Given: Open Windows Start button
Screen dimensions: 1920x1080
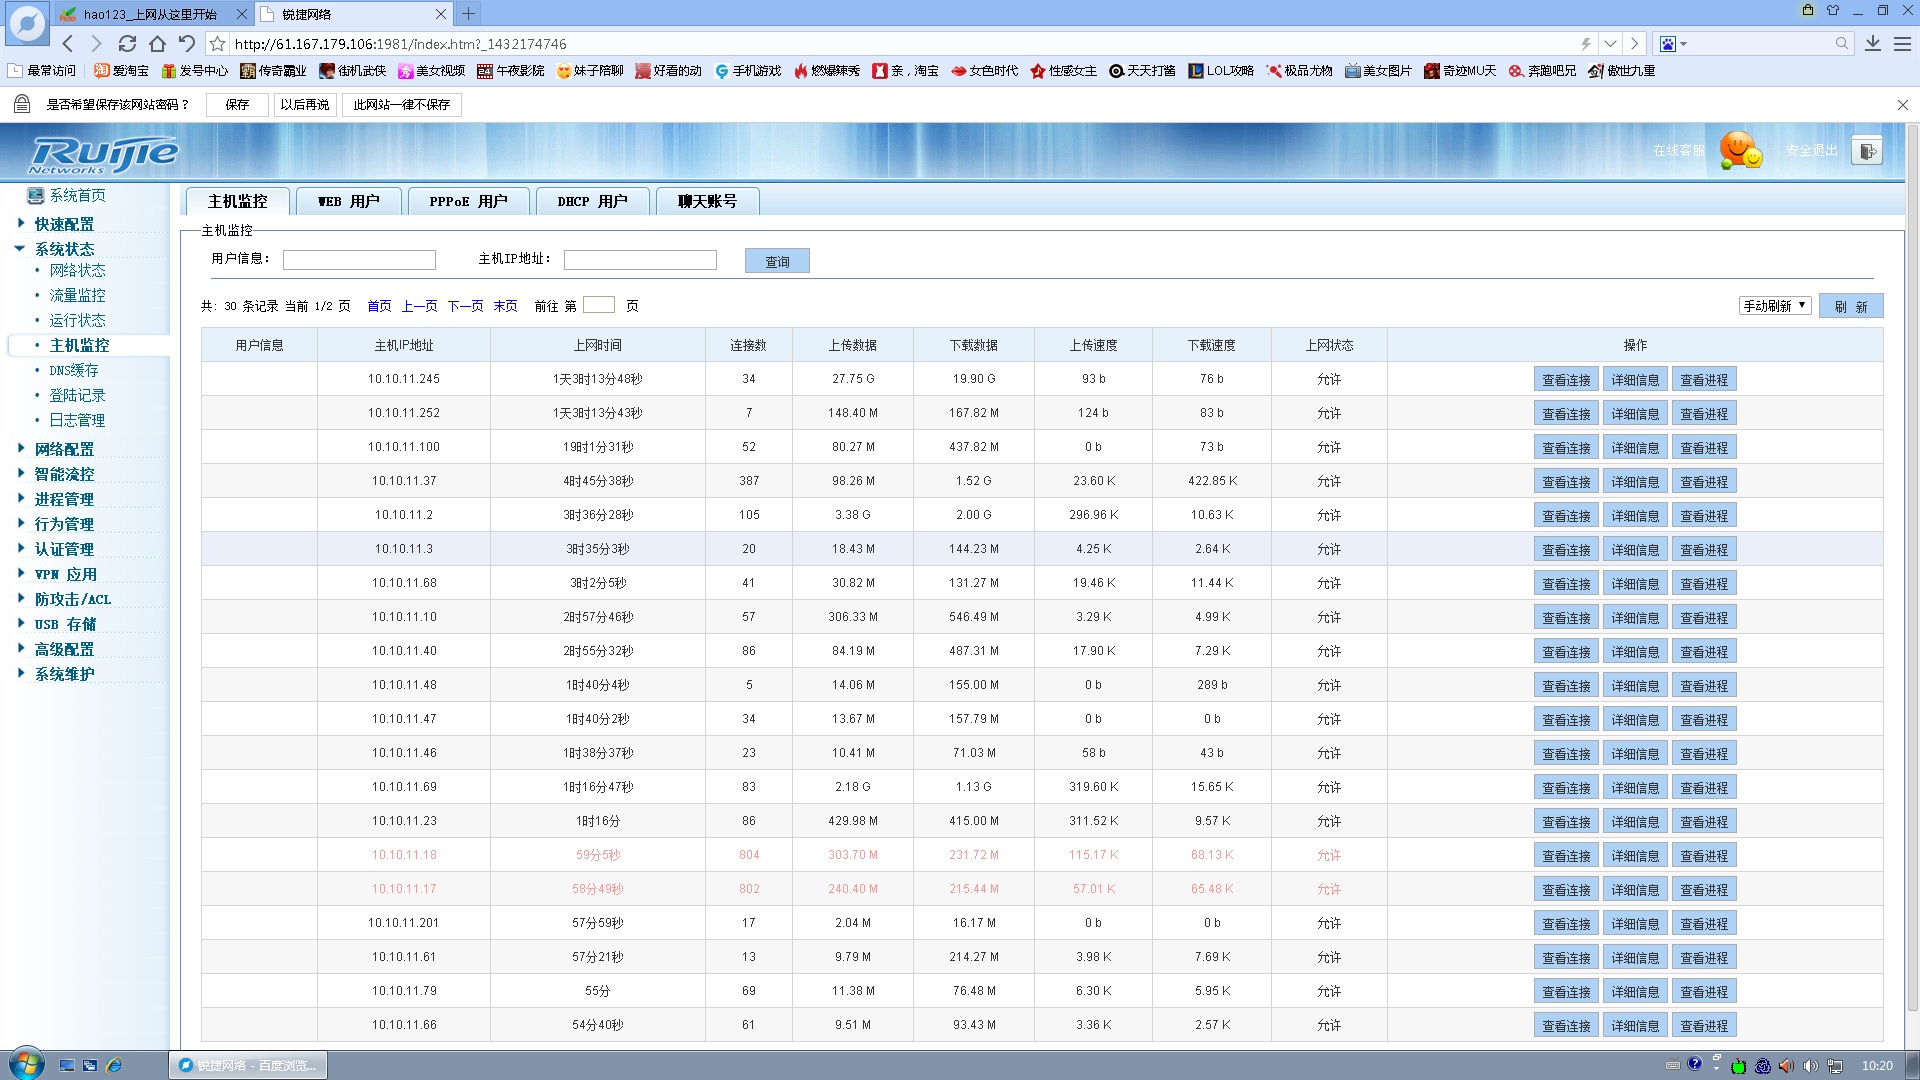Looking at the screenshot, I should coord(27,1064).
